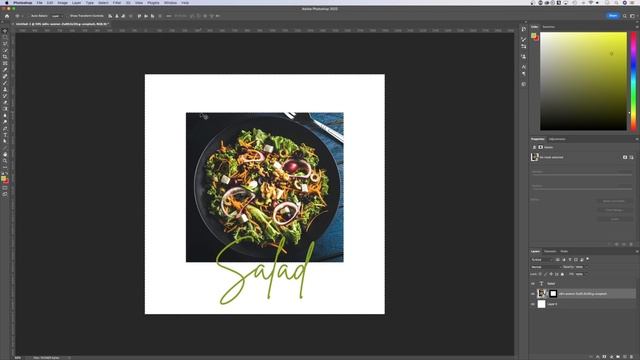This screenshot has width=640, height=360.
Task: Select the Horizontal Type tool
Action: click(5, 135)
